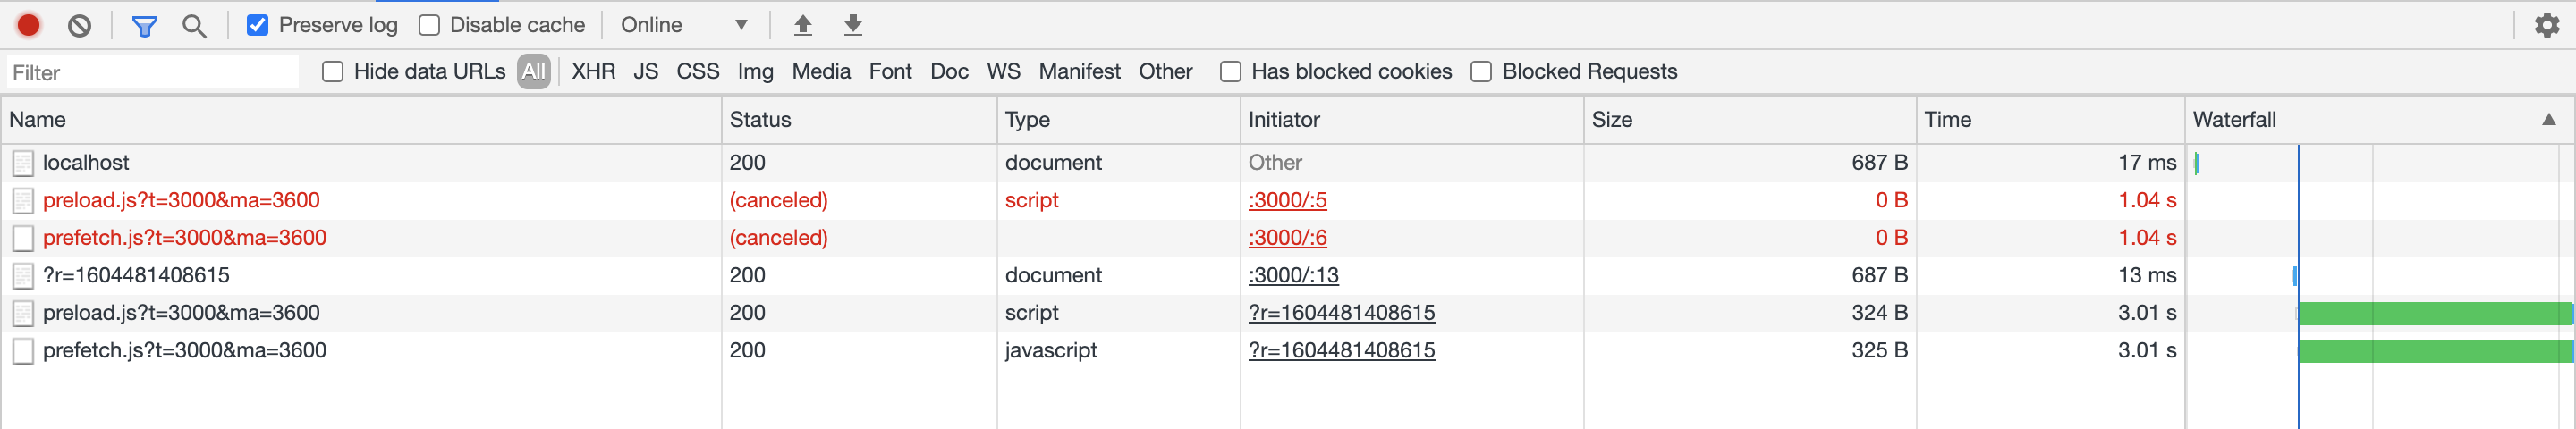Check Hide data URLs option

333,72
